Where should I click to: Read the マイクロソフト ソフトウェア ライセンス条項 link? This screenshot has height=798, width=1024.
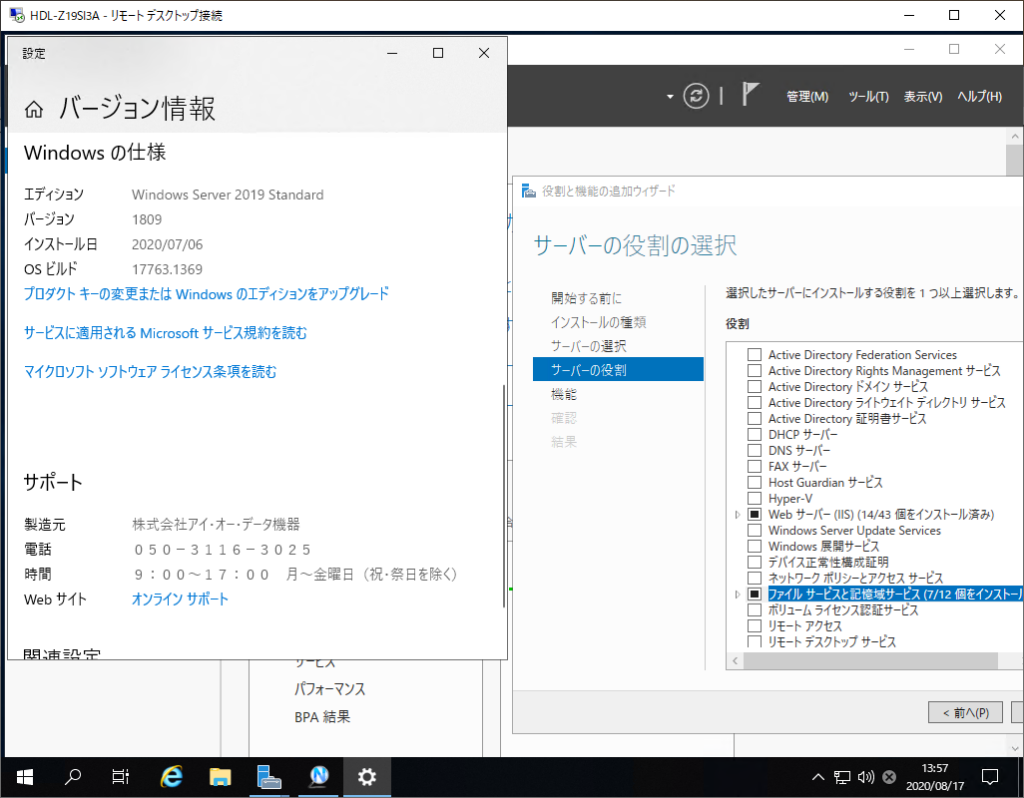tap(150, 372)
